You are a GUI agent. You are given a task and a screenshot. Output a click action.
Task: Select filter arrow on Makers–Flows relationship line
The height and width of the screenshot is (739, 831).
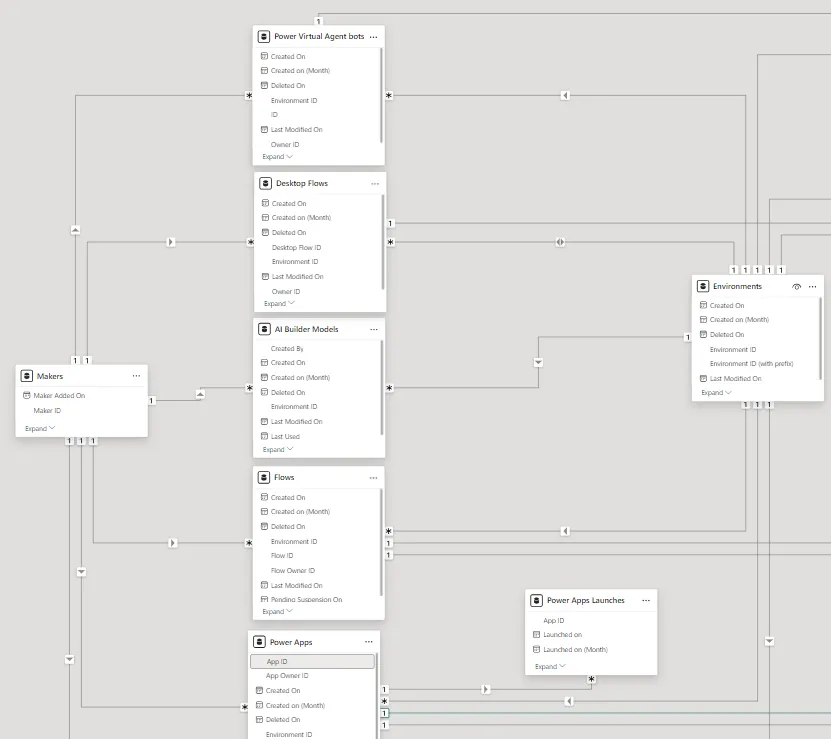click(172, 543)
